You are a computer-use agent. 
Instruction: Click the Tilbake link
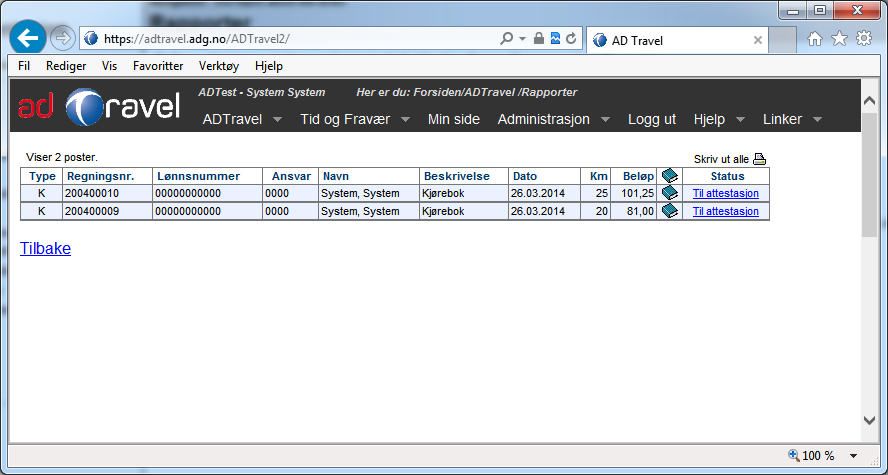(46, 249)
